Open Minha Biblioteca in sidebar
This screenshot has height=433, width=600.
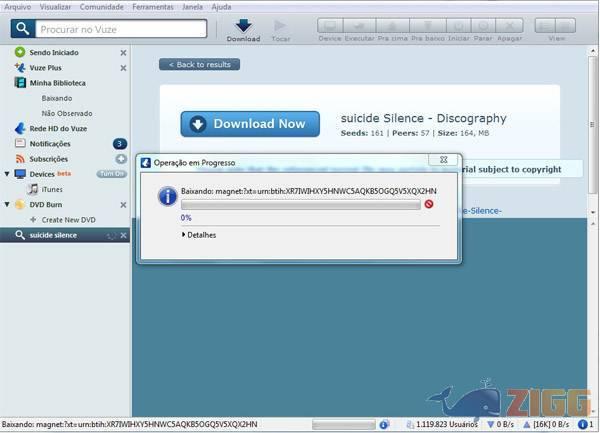point(58,83)
